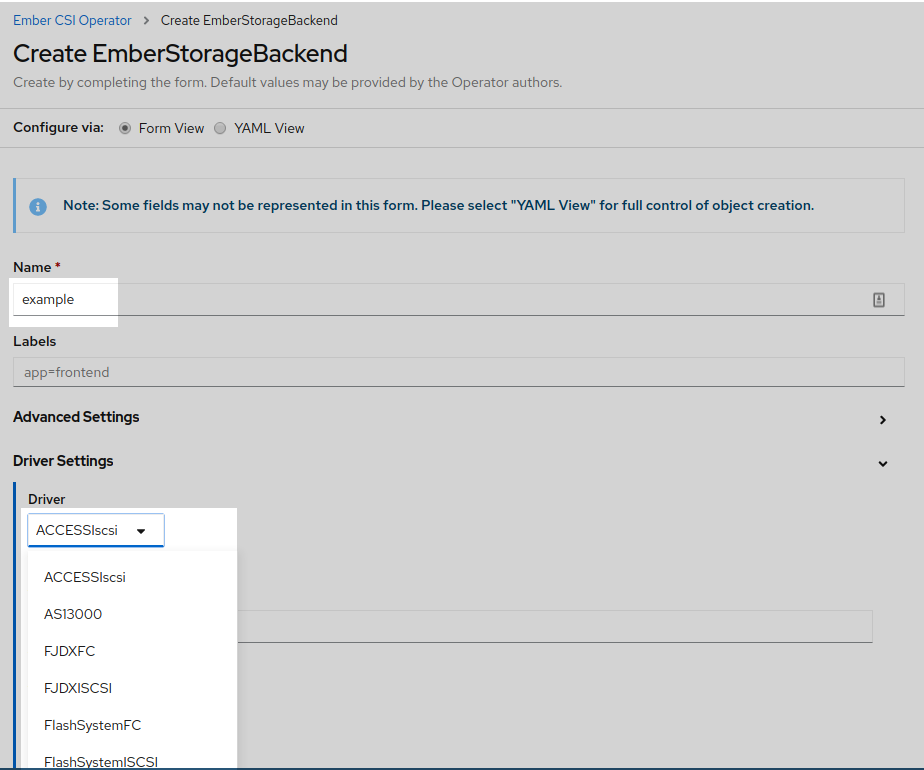Open the Ember CSI Operator breadcrumb link
This screenshot has width=924, height=770.
tap(72, 21)
